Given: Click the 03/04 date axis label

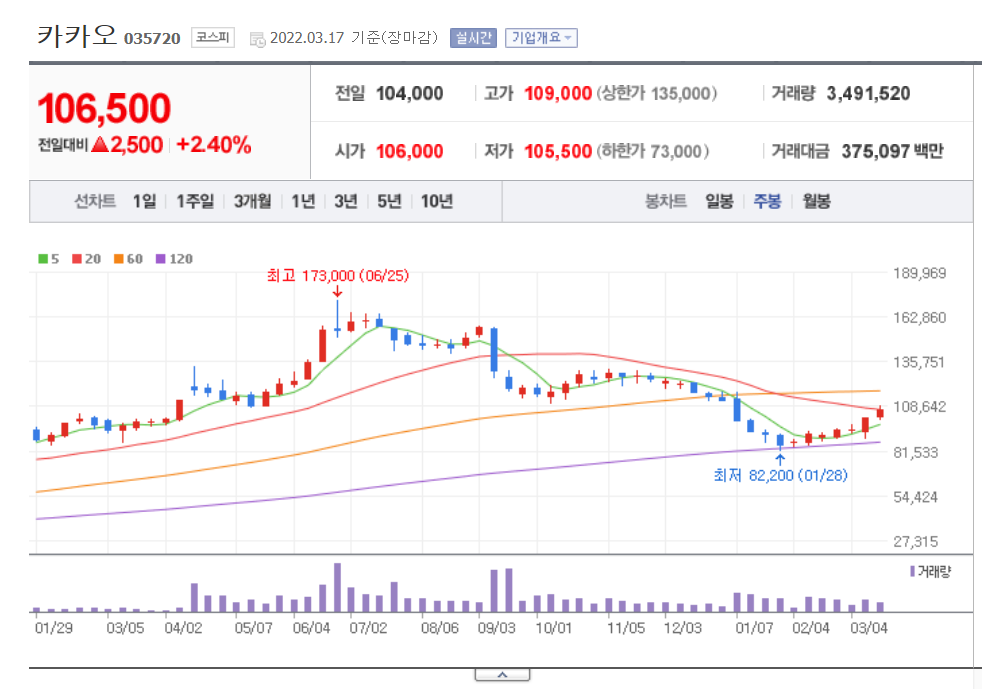Looking at the screenshot, I should [x=869, y=628].
